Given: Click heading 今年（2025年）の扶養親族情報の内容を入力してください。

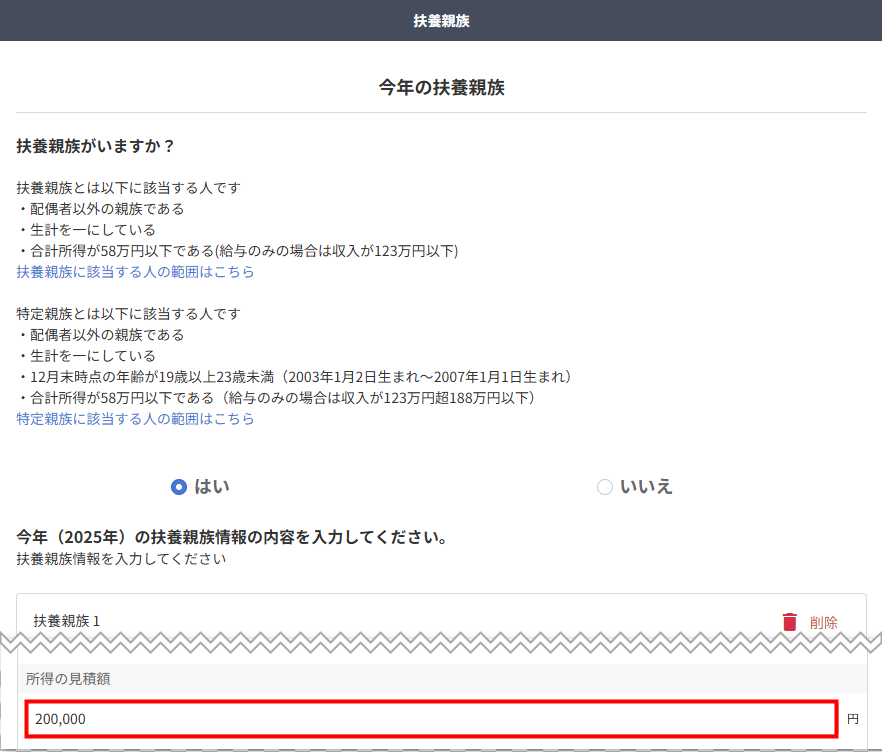Looking at the screenshot, I should [232, 537].
